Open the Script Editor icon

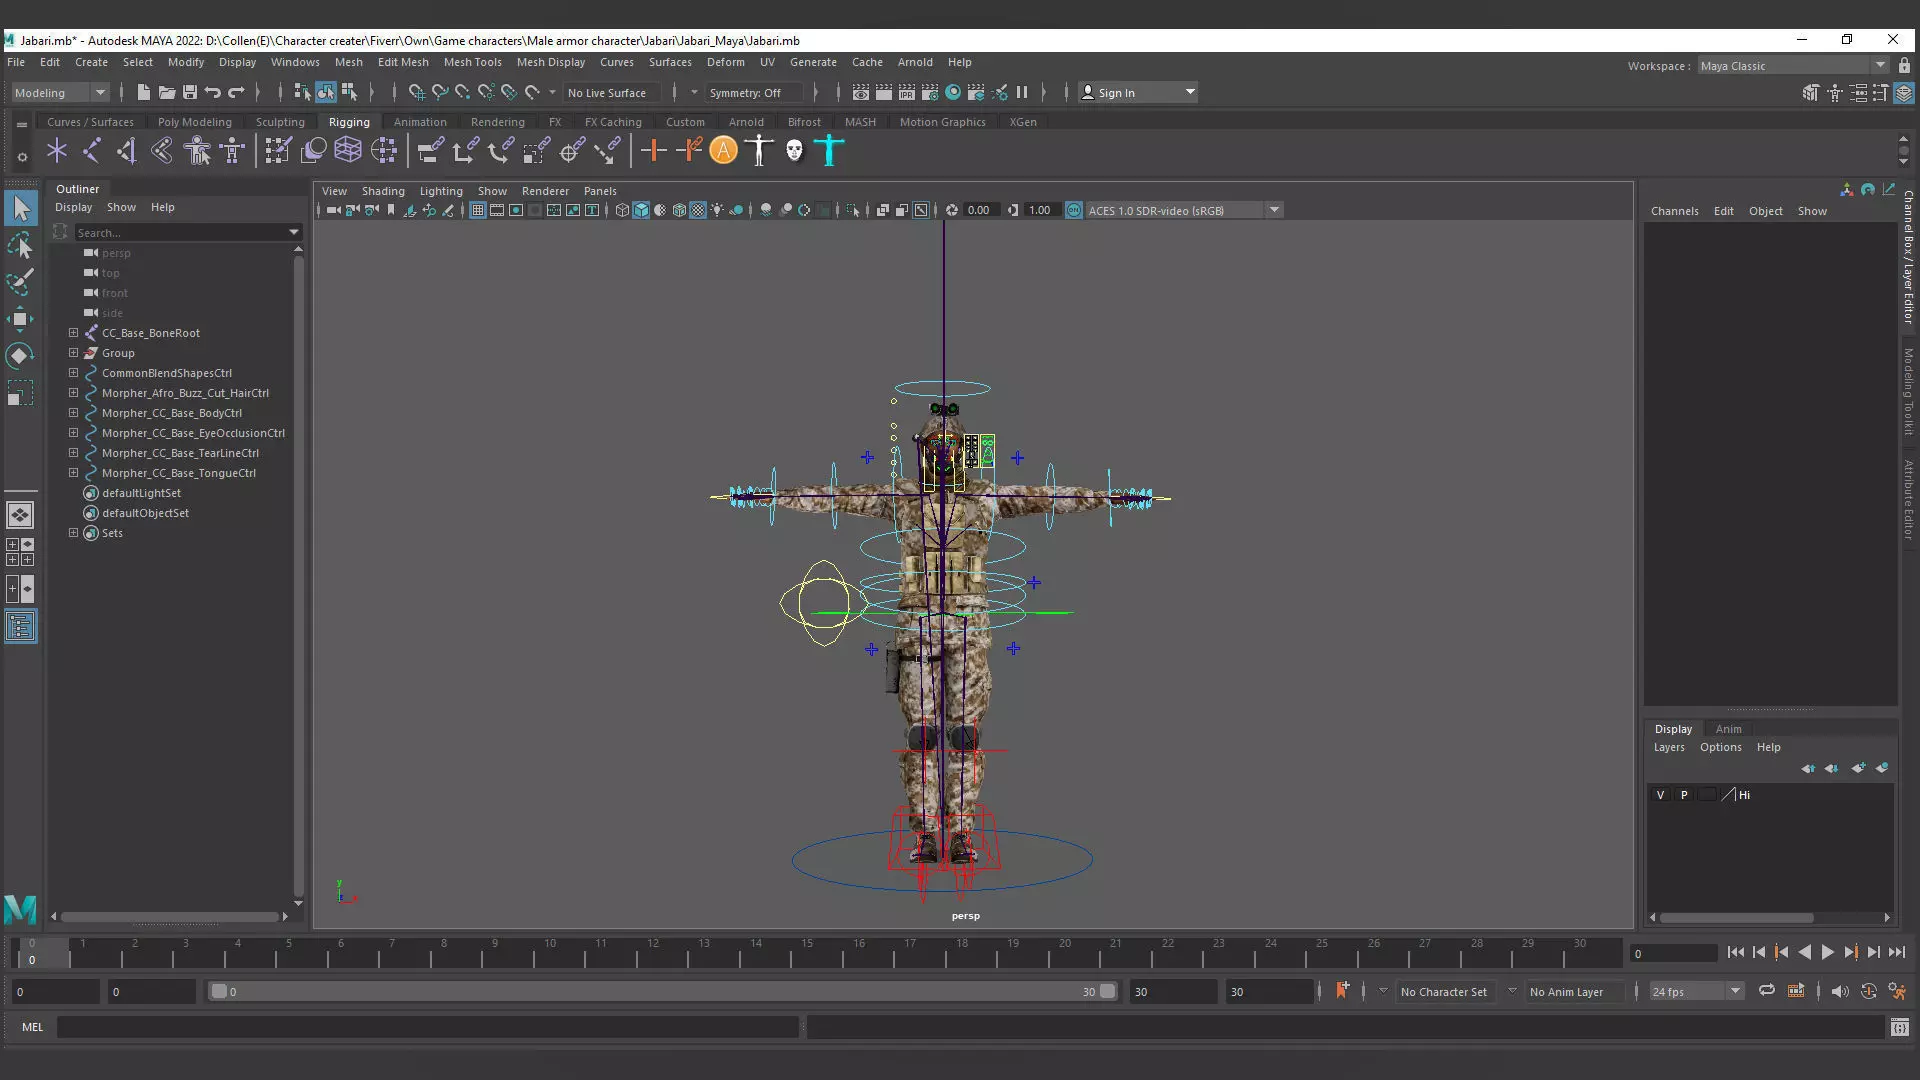(1899, 1027)
